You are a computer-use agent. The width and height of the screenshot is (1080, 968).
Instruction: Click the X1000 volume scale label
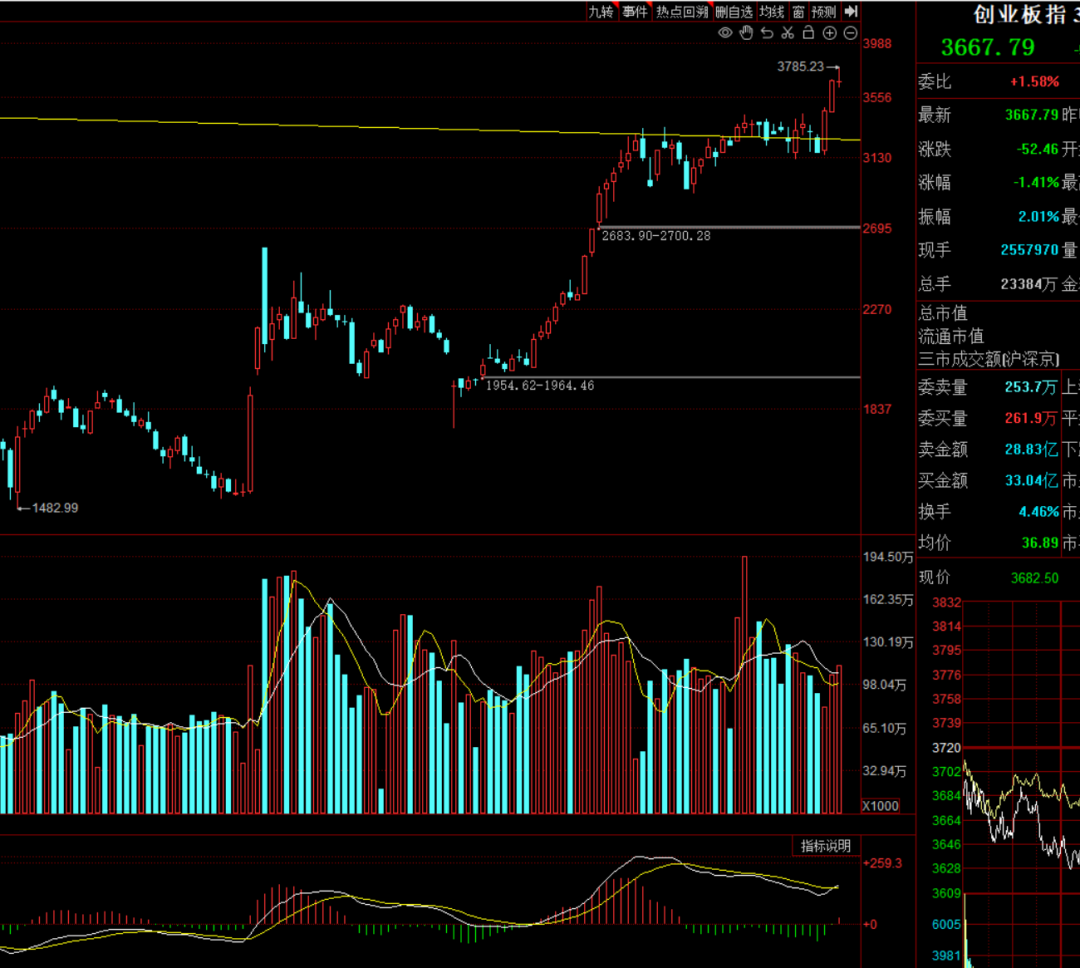881,806
